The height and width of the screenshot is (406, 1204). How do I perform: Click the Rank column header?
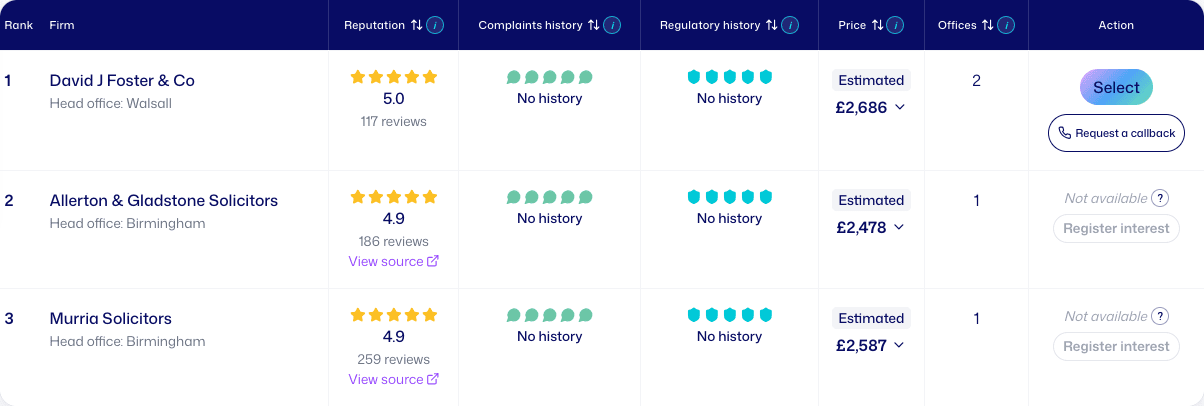coord(18,25)
